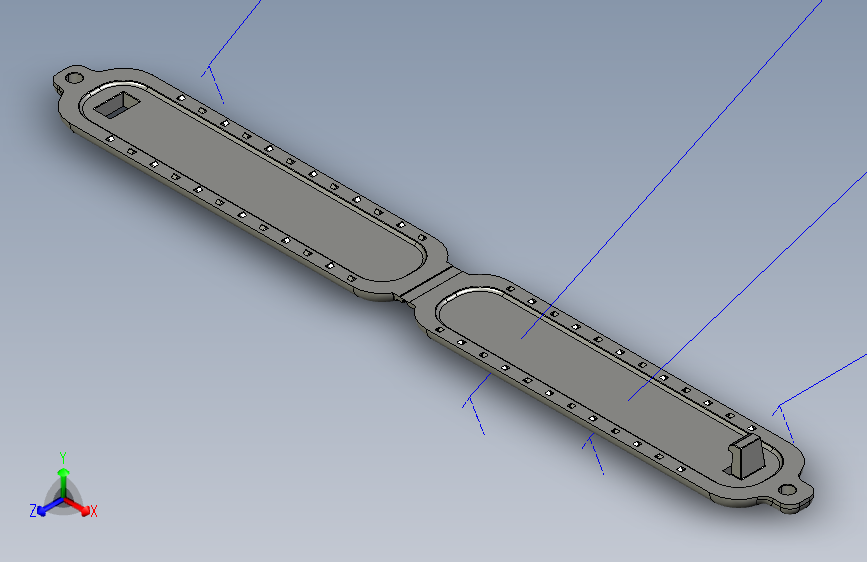867x562 pixels.
Task: Click the red X axis on orientation triad
Action: [77, 506]
